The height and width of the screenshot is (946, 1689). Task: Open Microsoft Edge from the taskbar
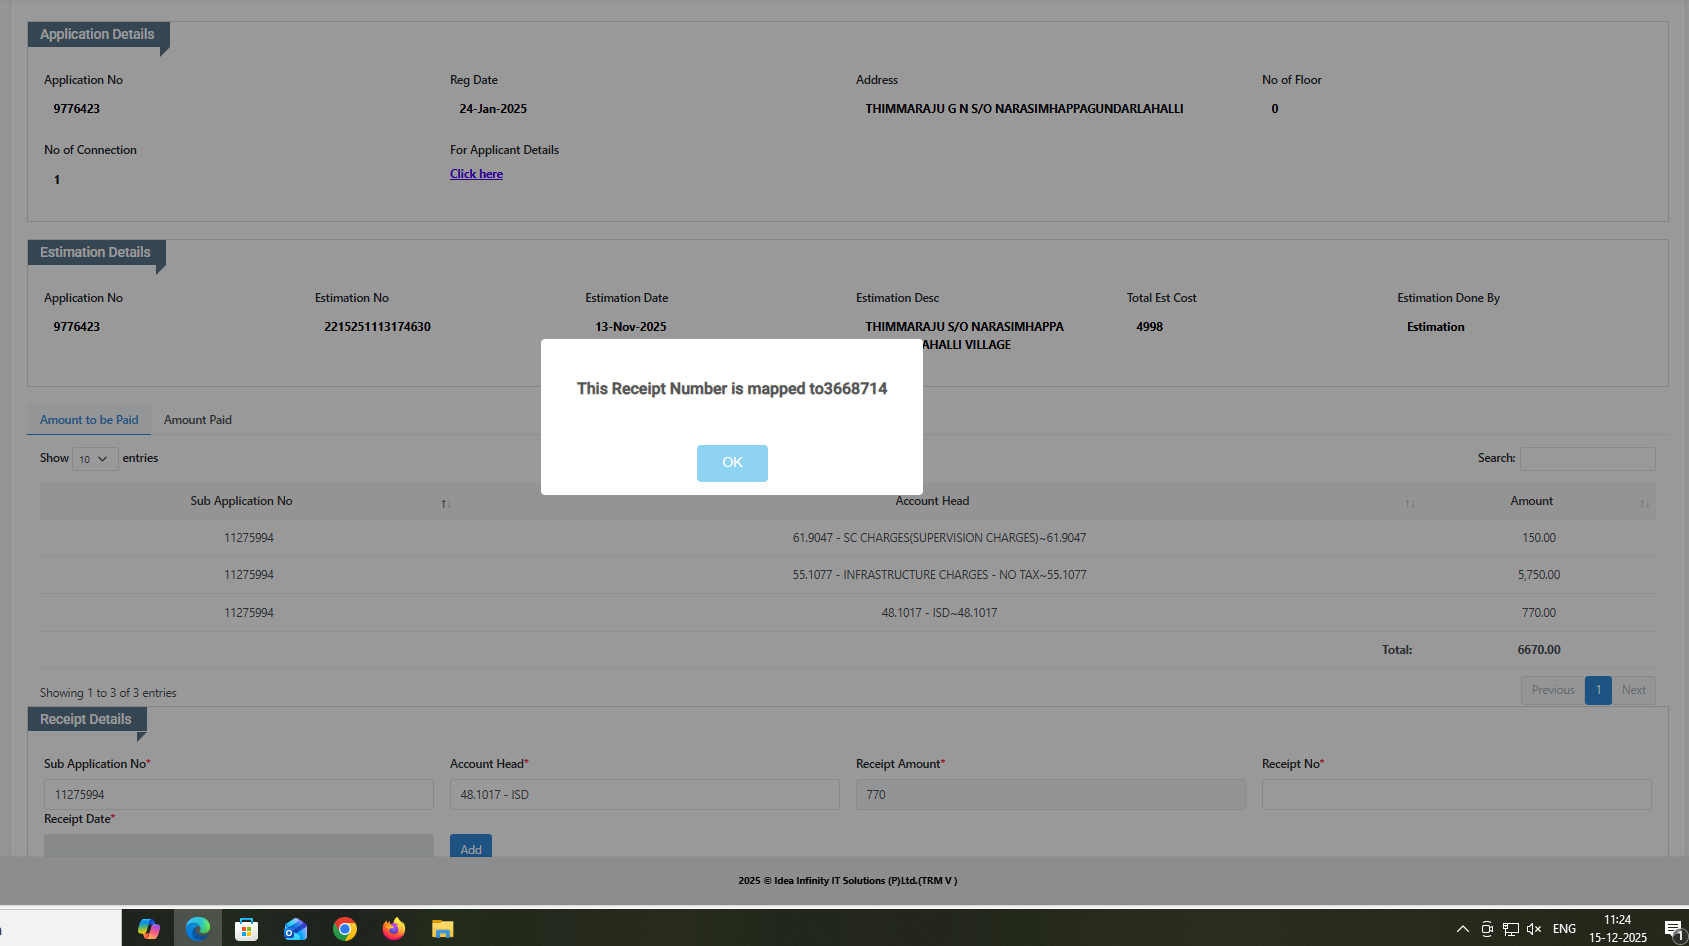click(x=198, y=929)
